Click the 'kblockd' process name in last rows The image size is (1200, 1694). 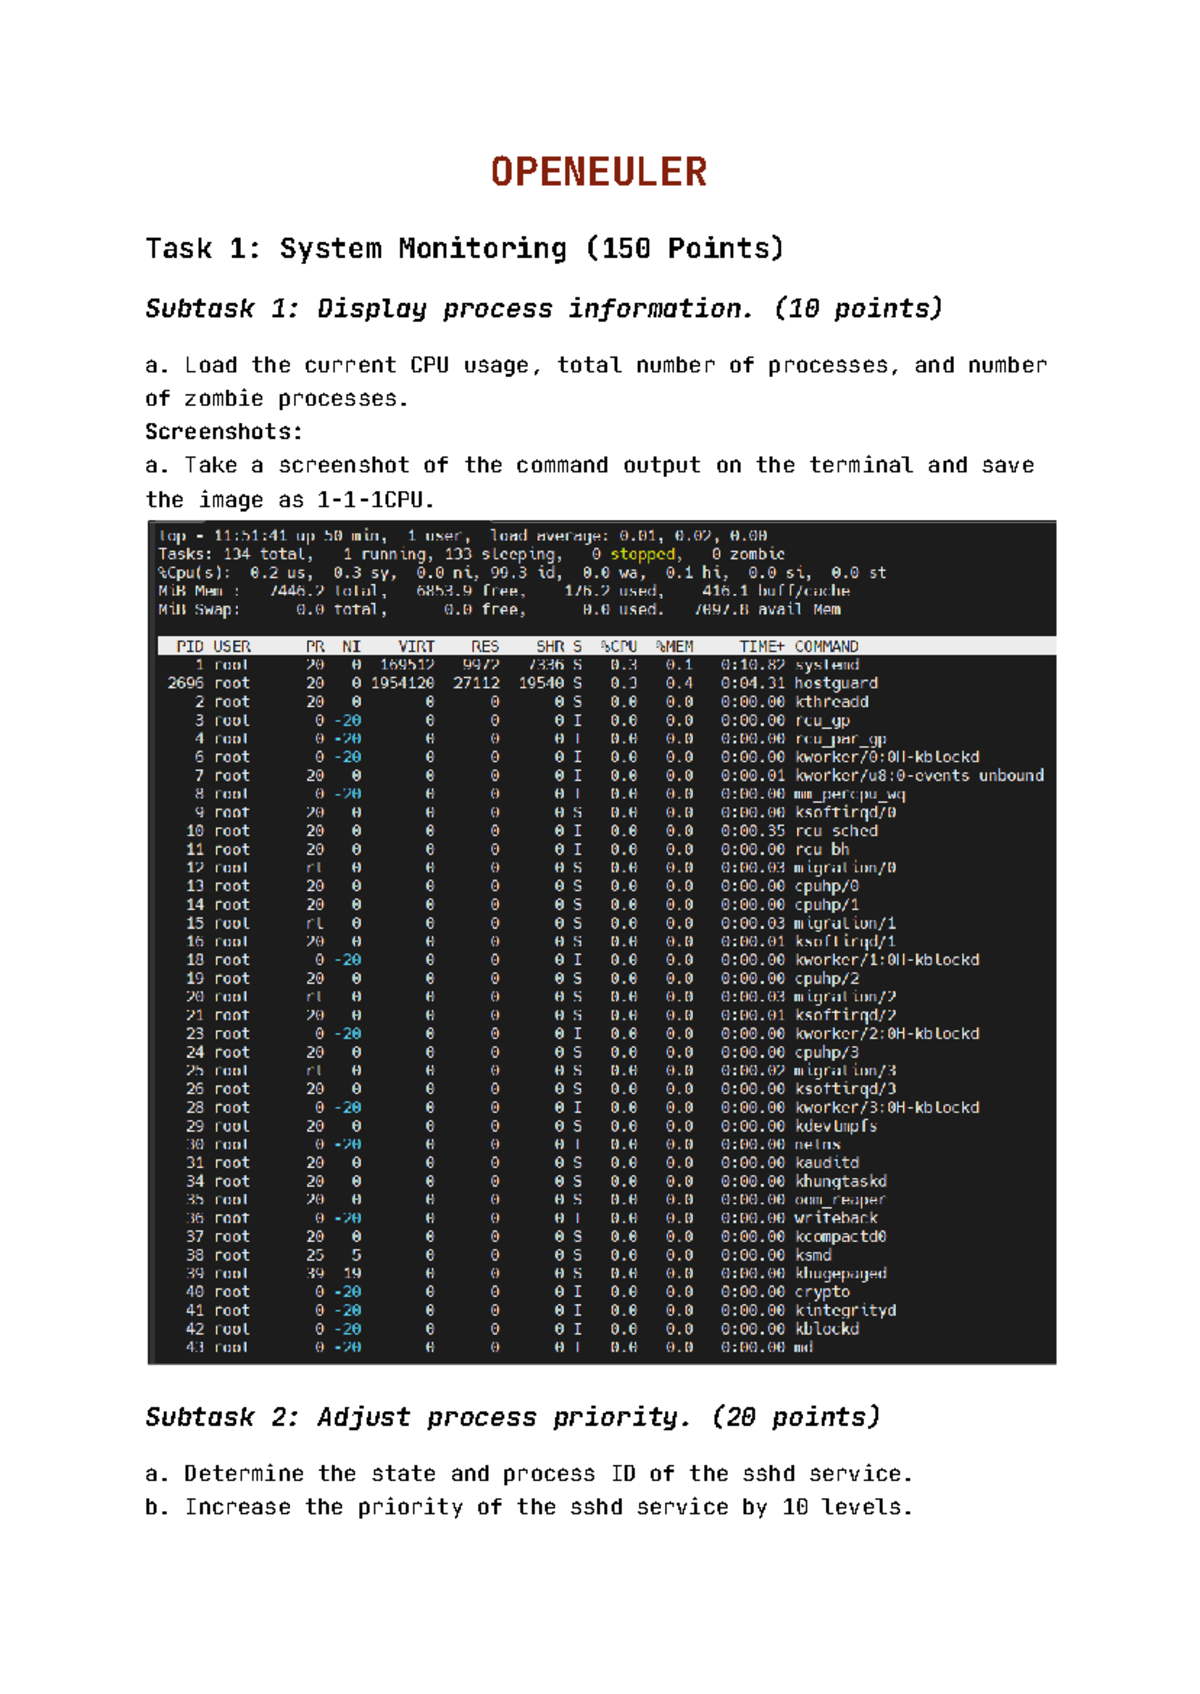827,1329
